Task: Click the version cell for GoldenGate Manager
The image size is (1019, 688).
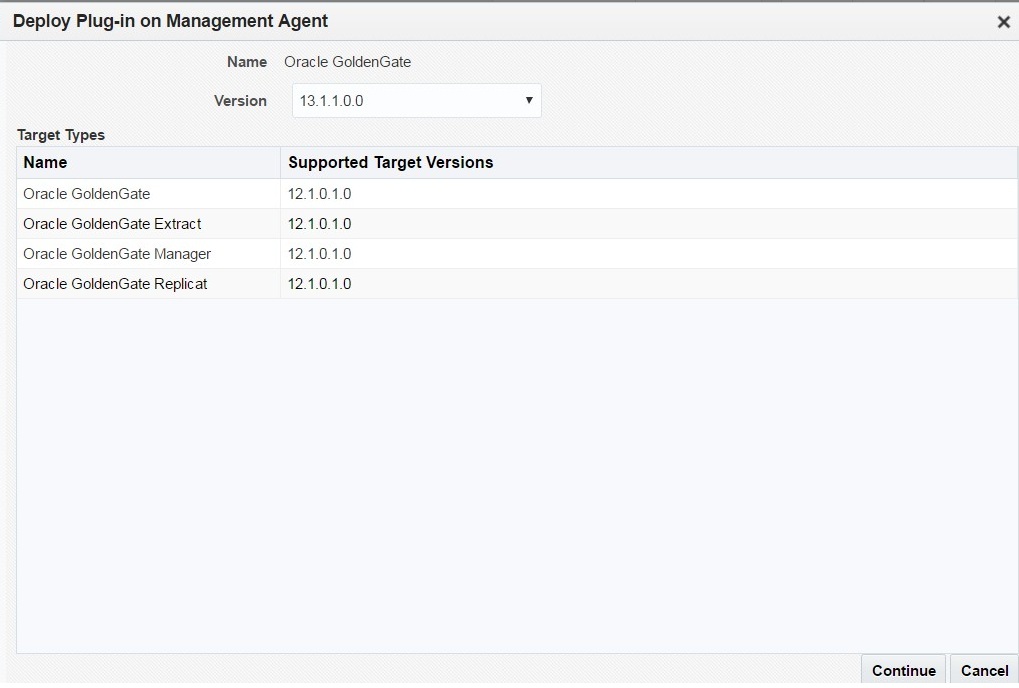Action: coord(320,254)
